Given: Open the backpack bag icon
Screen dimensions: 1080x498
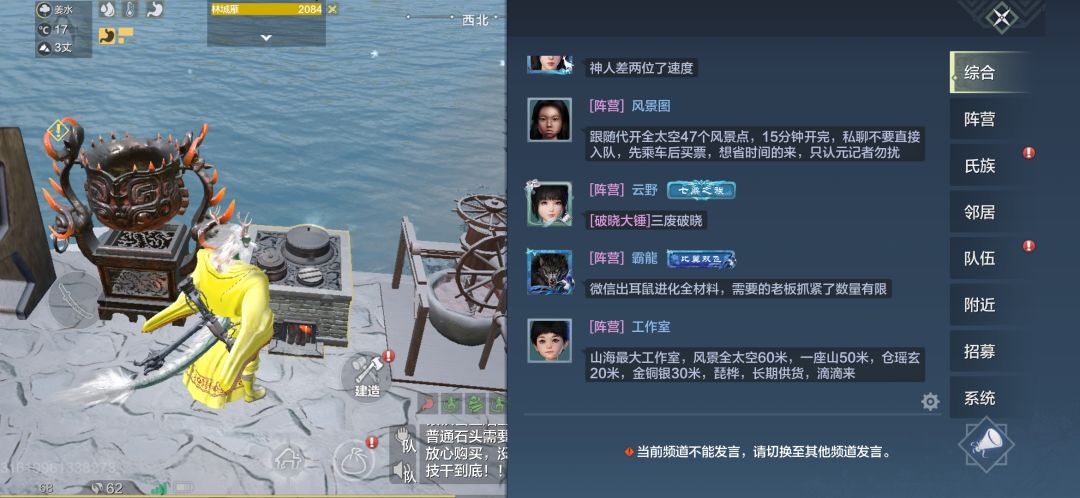Looking at the screenshot, I should tap(354, 461).
